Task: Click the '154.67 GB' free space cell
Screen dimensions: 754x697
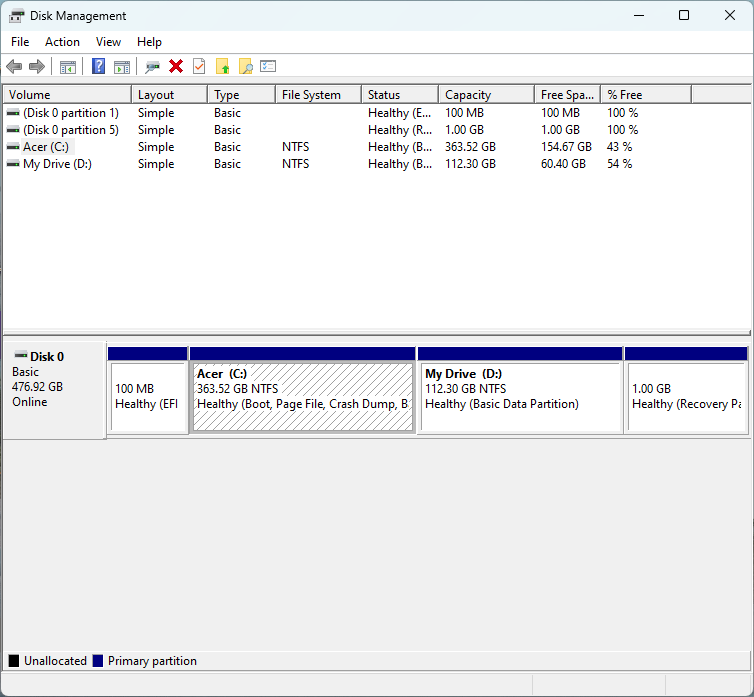Action: click(566, 147)
